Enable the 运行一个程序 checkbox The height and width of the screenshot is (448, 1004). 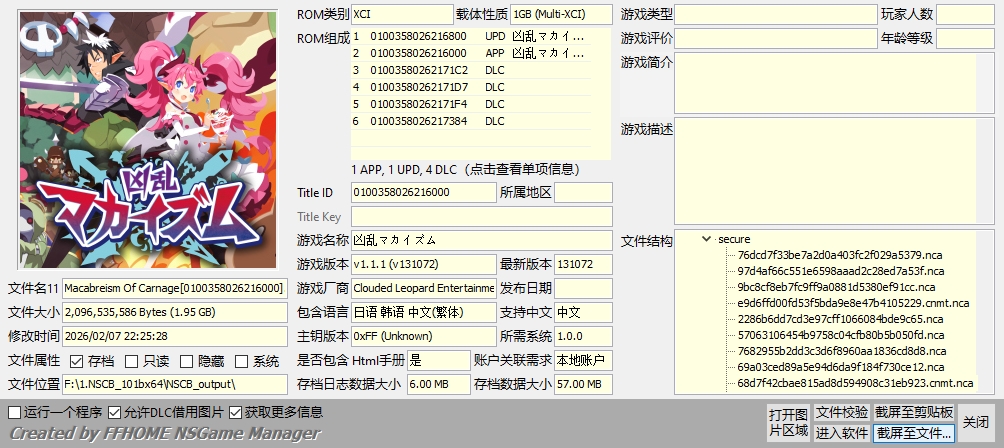point(14,412)
